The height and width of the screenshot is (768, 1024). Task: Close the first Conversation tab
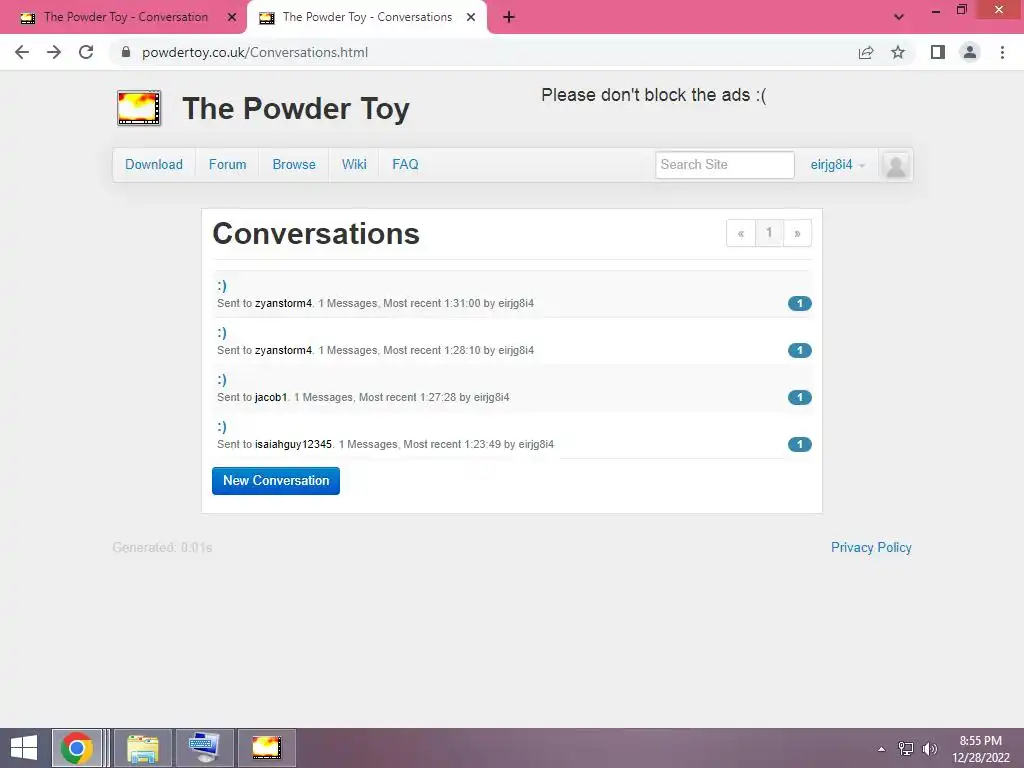click(x=232, y=18)
